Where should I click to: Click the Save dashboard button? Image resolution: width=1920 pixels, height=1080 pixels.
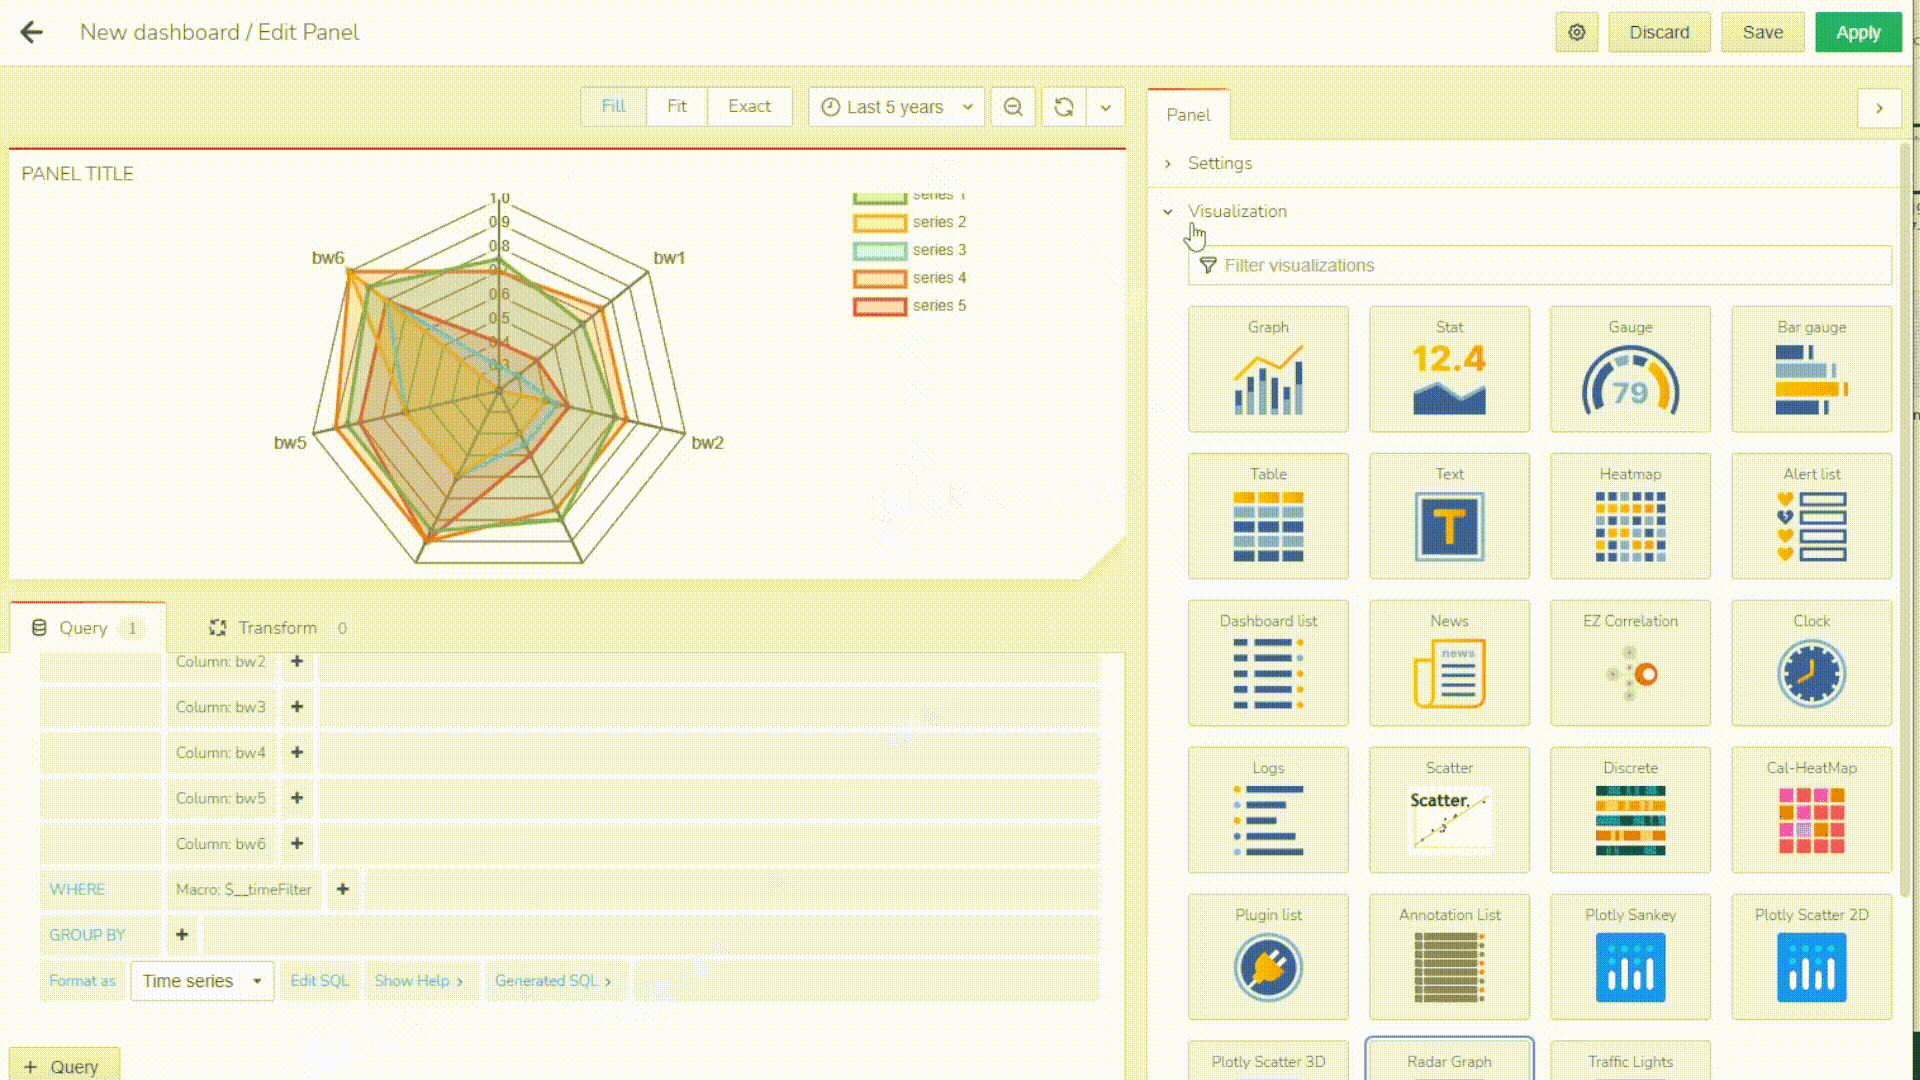point(1763,32)
